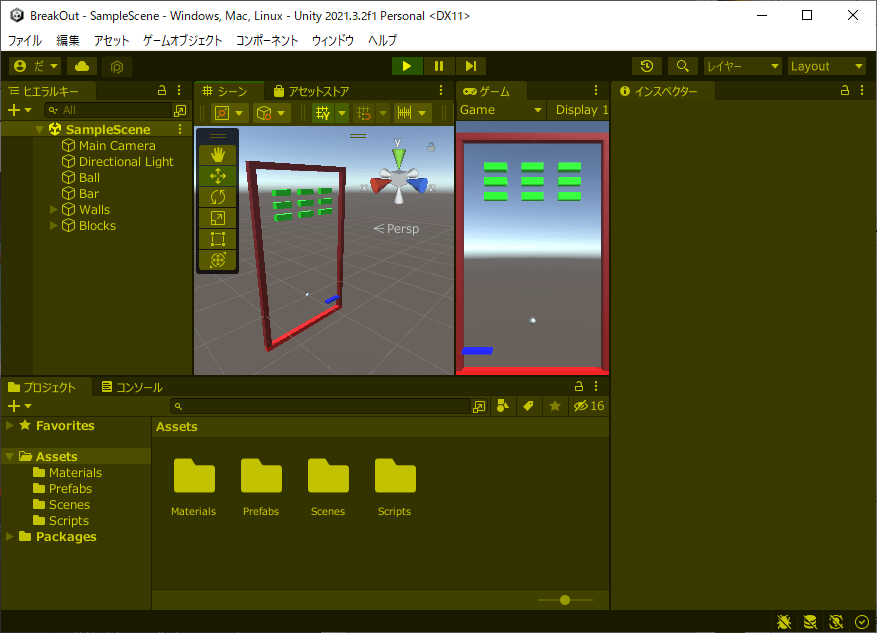The height and width of the screenshot is (633, 877).
Task: Toggle the scene gizmo rotation lock
Action: (x=431, y=147)
